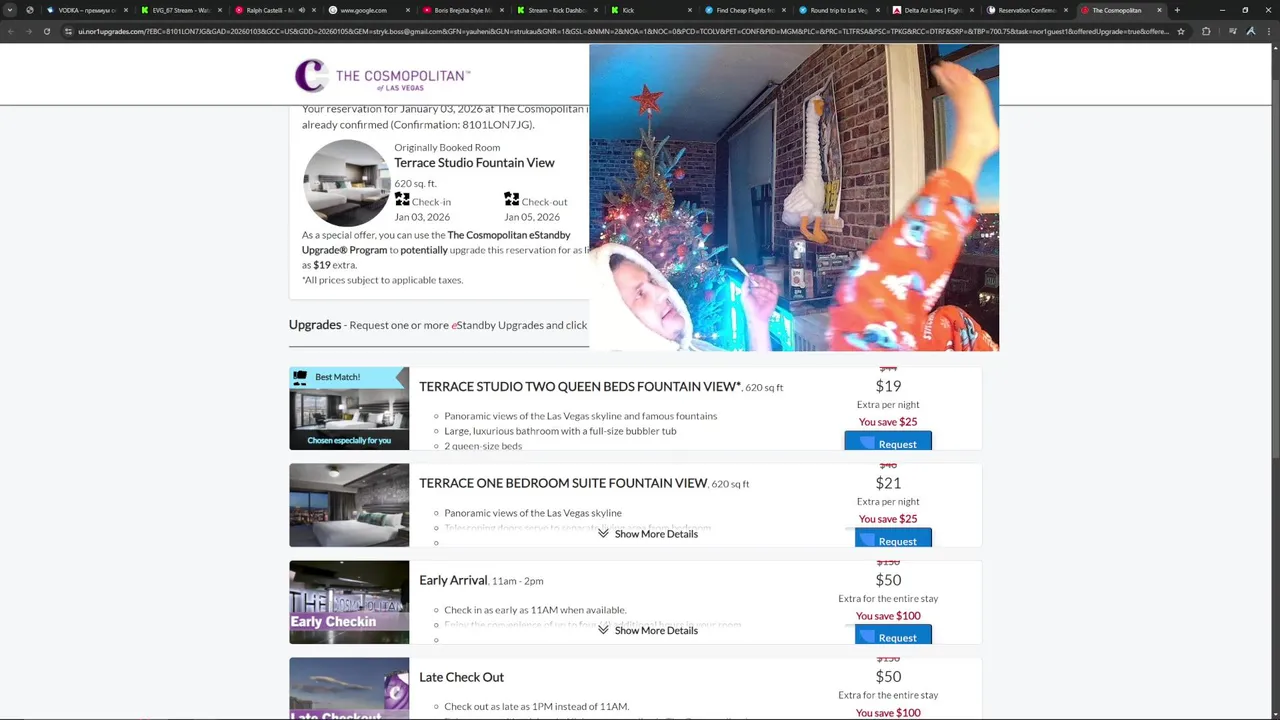Screen dimensions: 1280x720
Task: Open the browser extensions puzzle icon
Action: point(1206,31)
